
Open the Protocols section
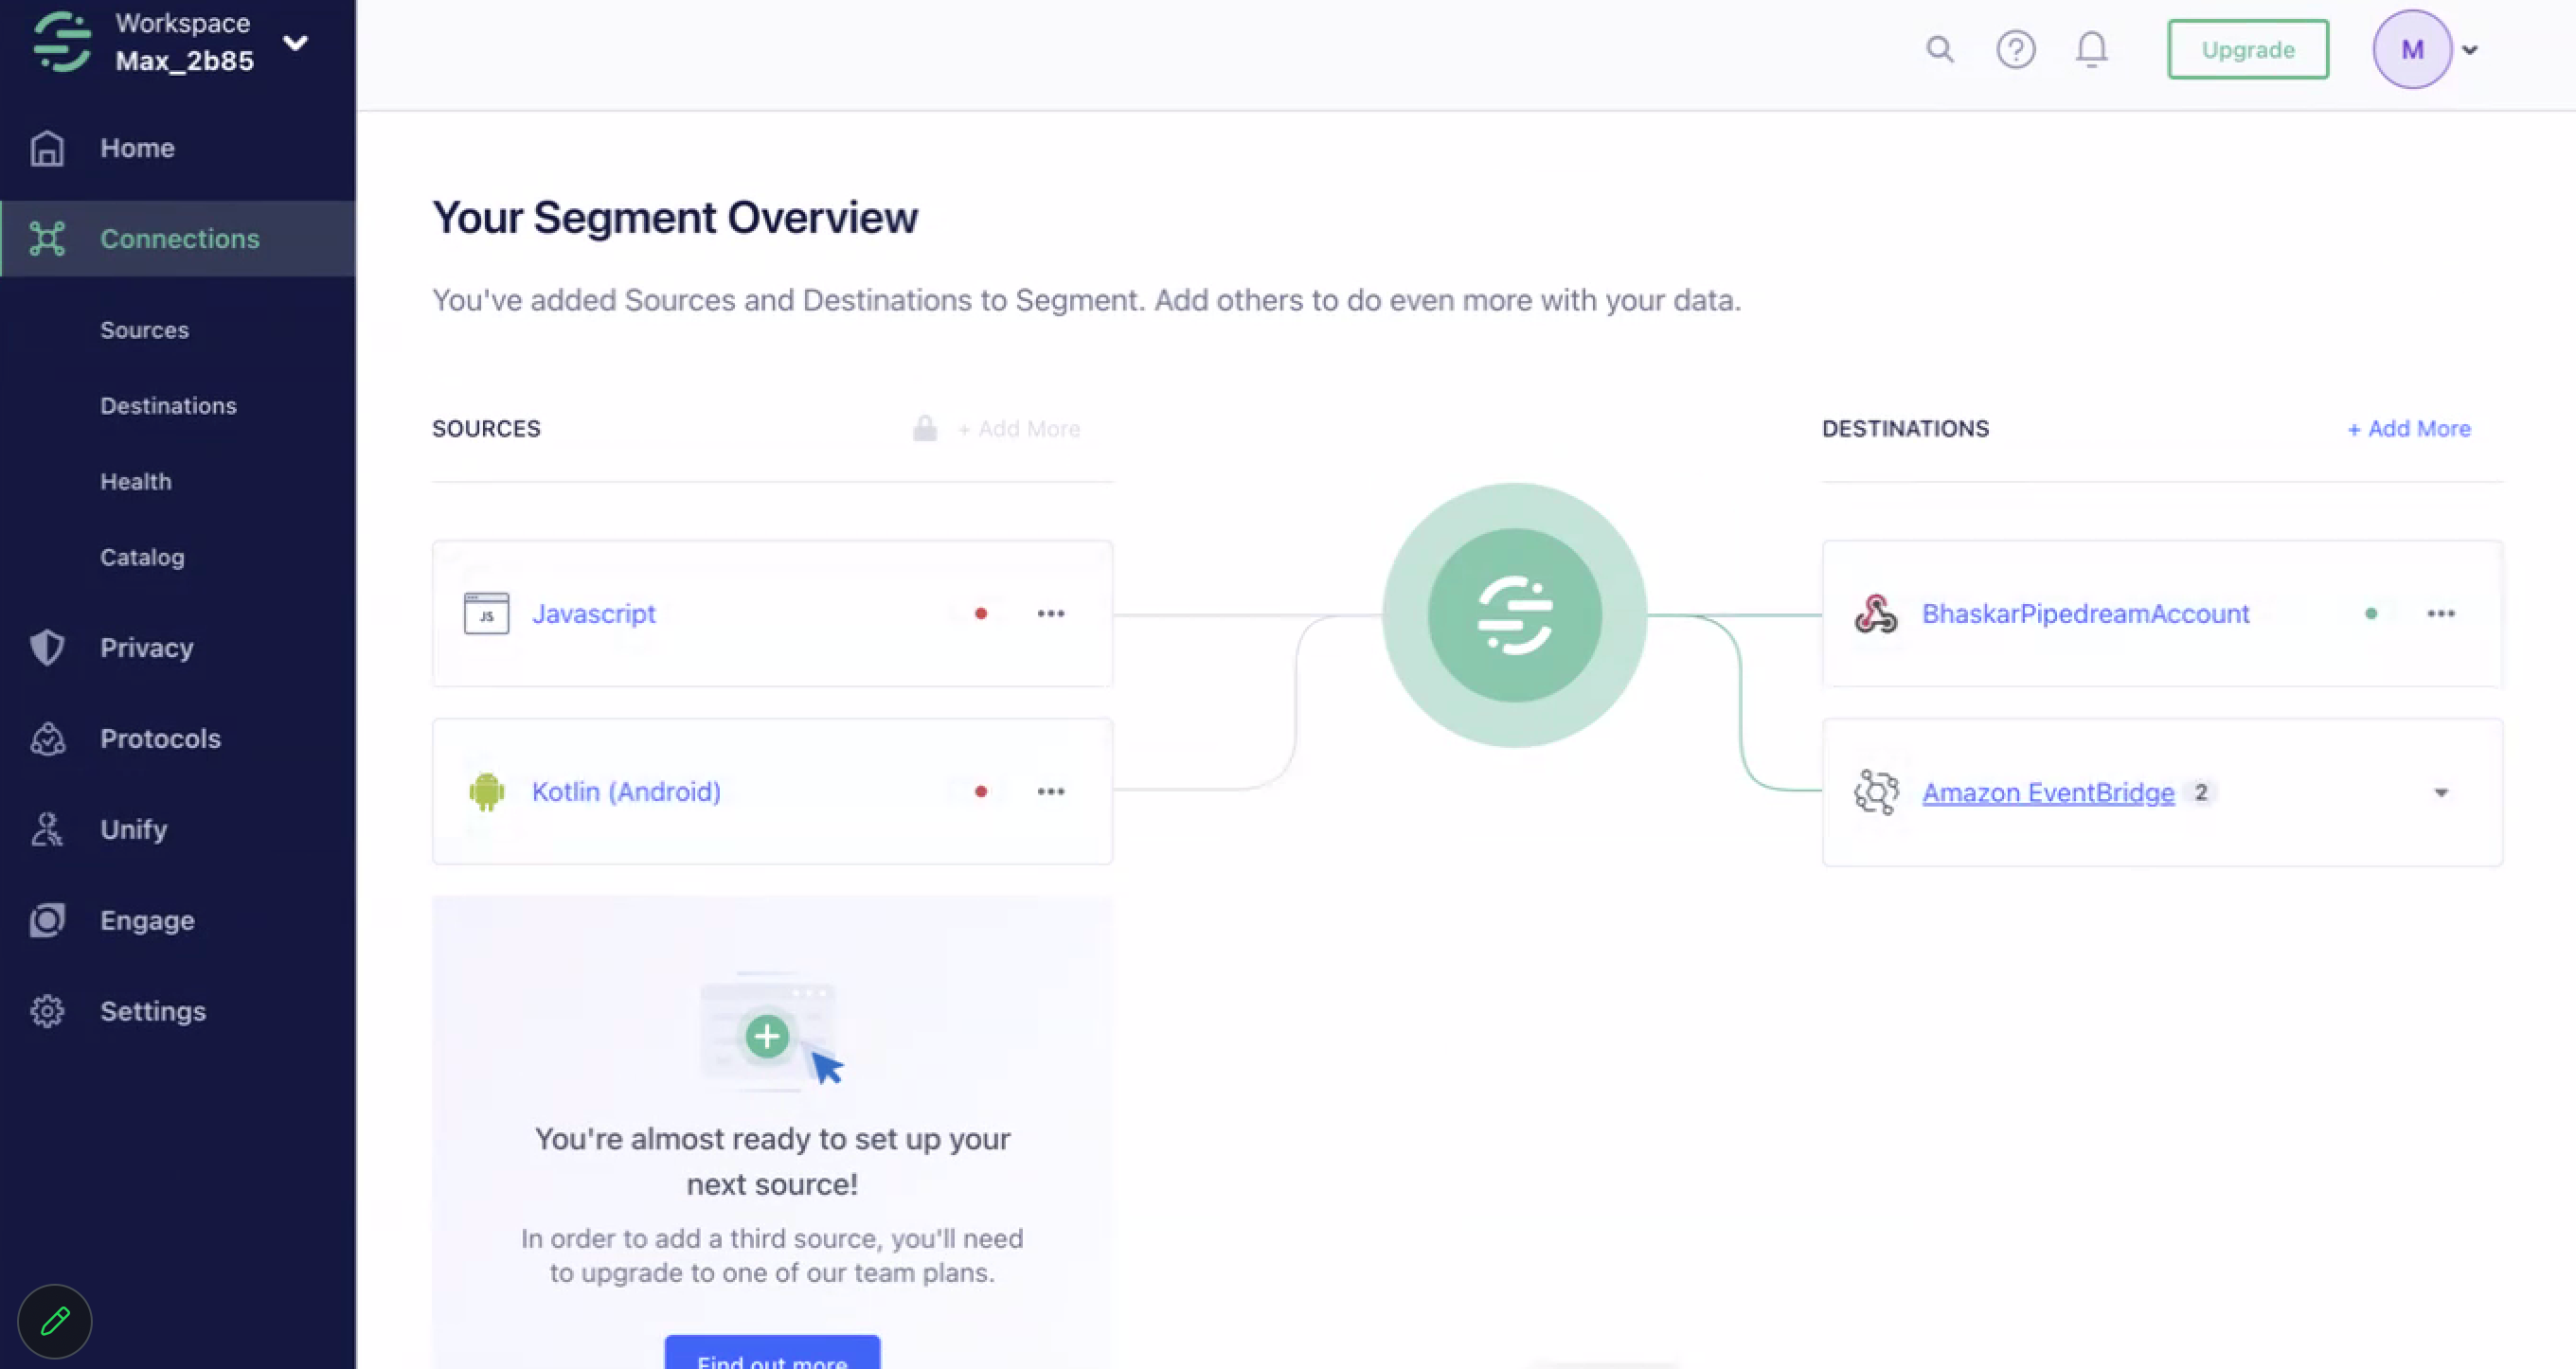[160, 739]
